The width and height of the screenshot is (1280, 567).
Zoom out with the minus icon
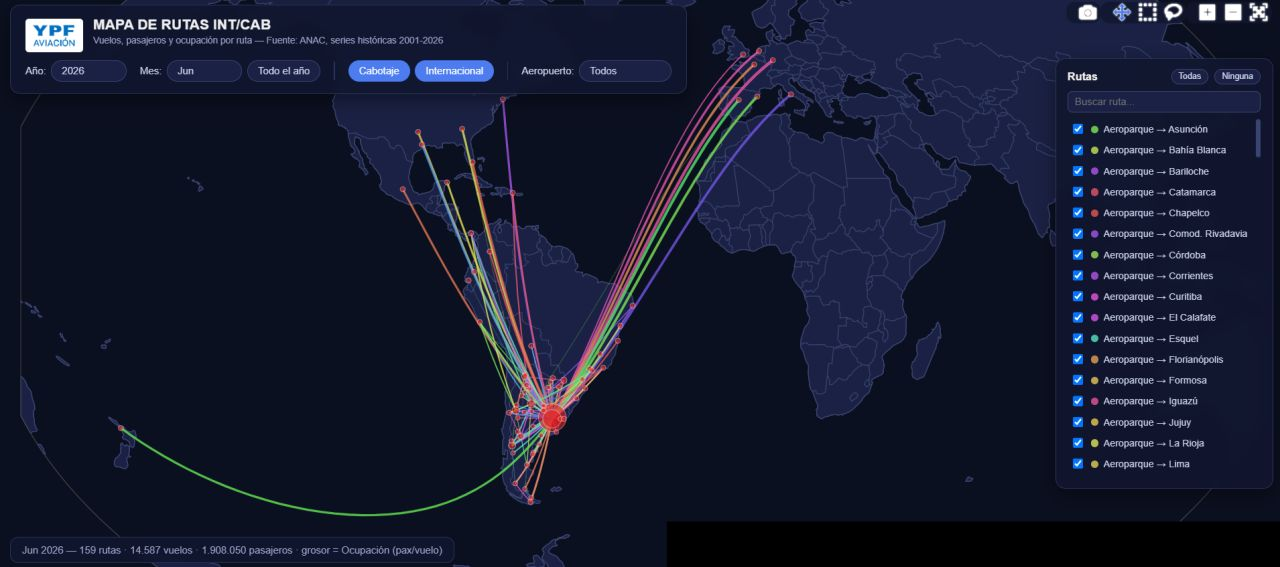pos(1233,12)
